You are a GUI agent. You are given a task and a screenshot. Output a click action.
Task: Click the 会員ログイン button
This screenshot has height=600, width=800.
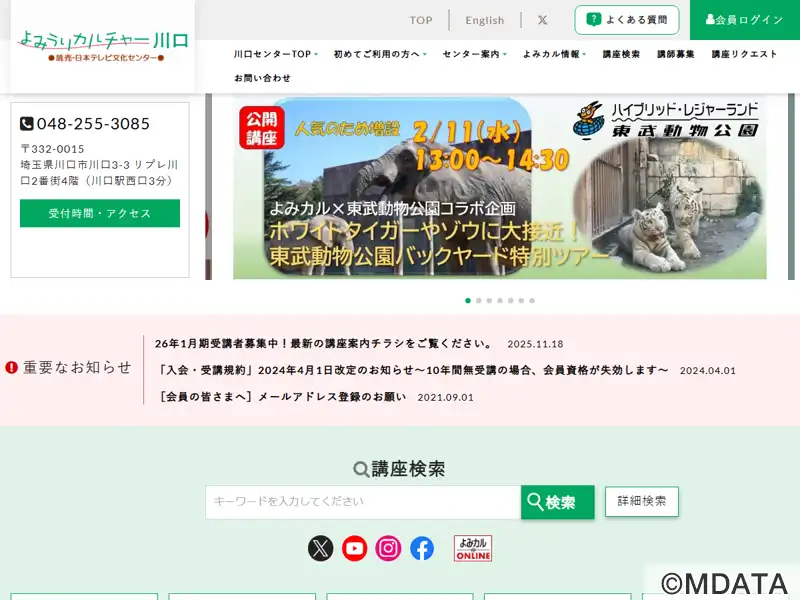click(x=745, y=20)
